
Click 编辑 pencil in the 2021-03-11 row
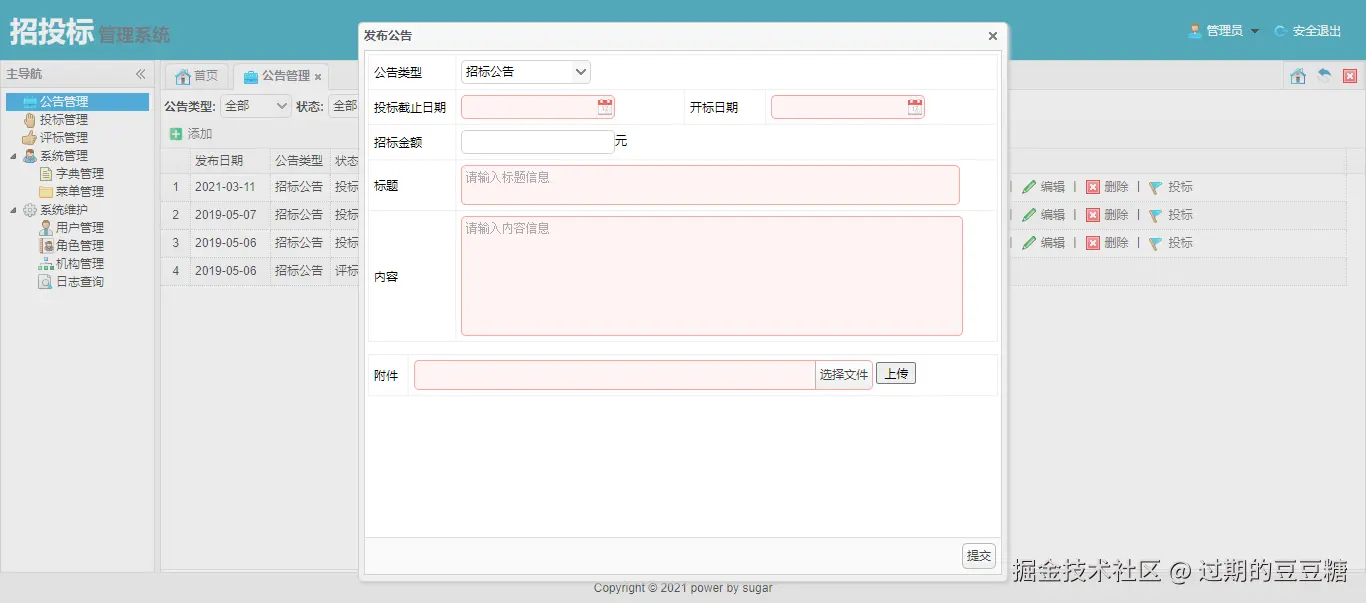tap(1043, 187)
